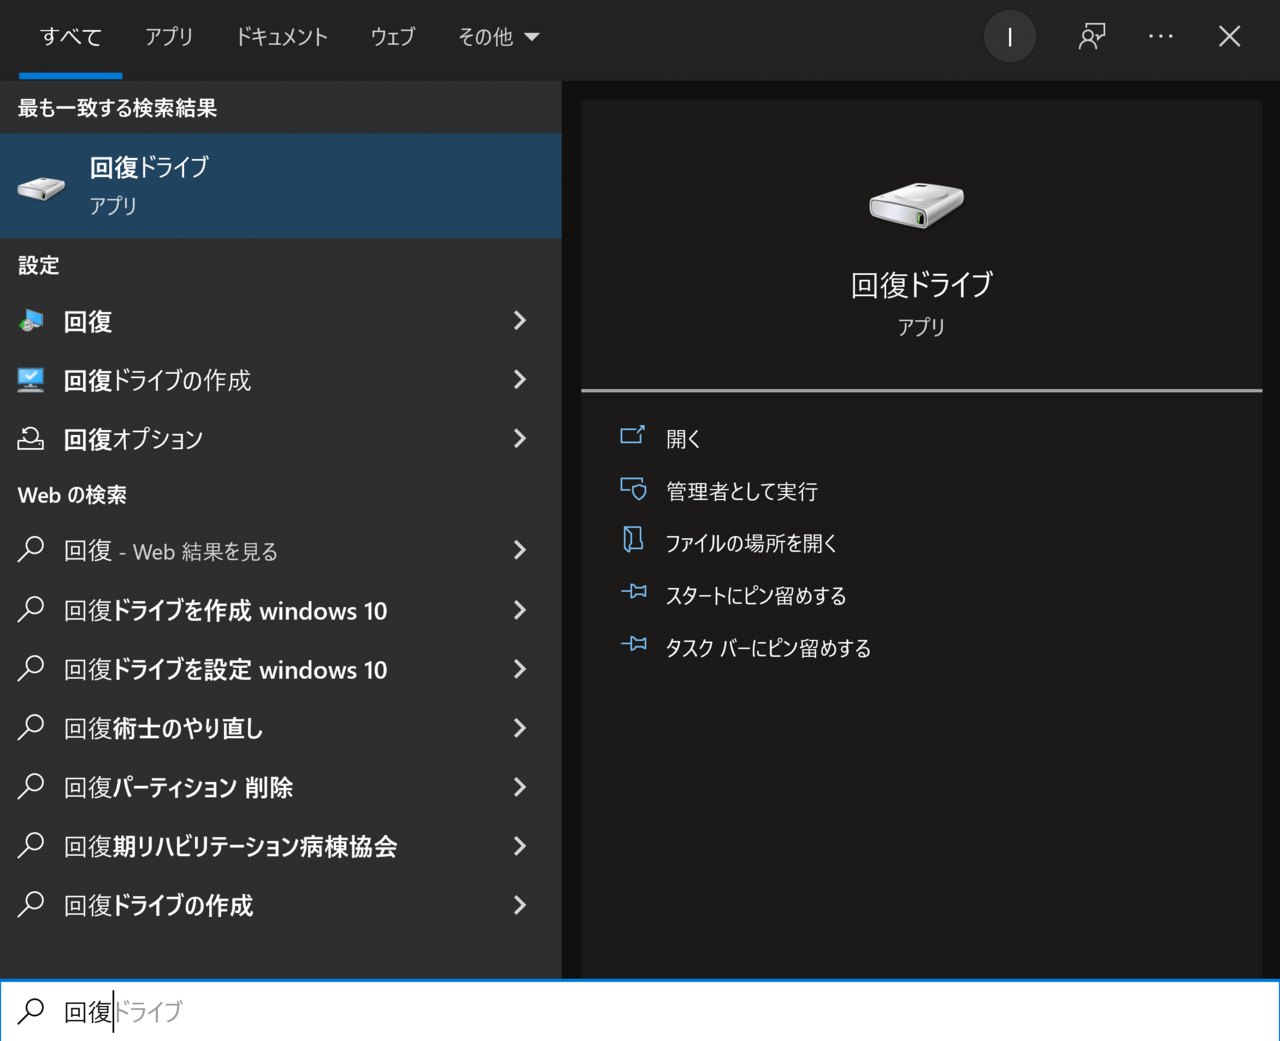Expand chevron for 回復期リハビリテーション病棟協会

point(519,846)
